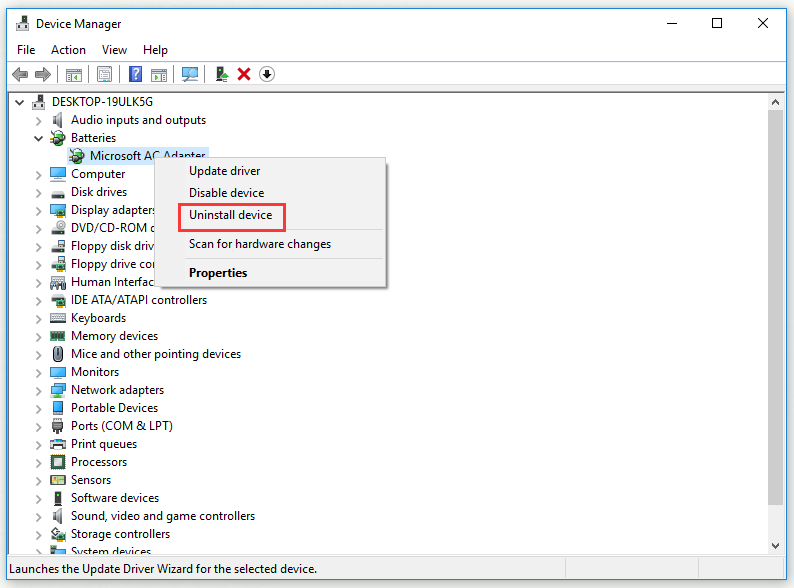This screenshot has height=588, width=794.
Task: Expand the Network adapters category
Action: pyautogui.click(x=38, y=390)
